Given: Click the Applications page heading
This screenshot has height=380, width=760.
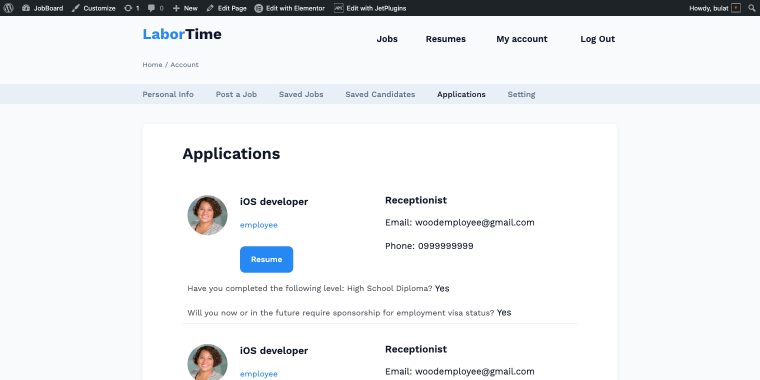Looking at the screenshot, I should pyautogui.click(x=231, y=154).
